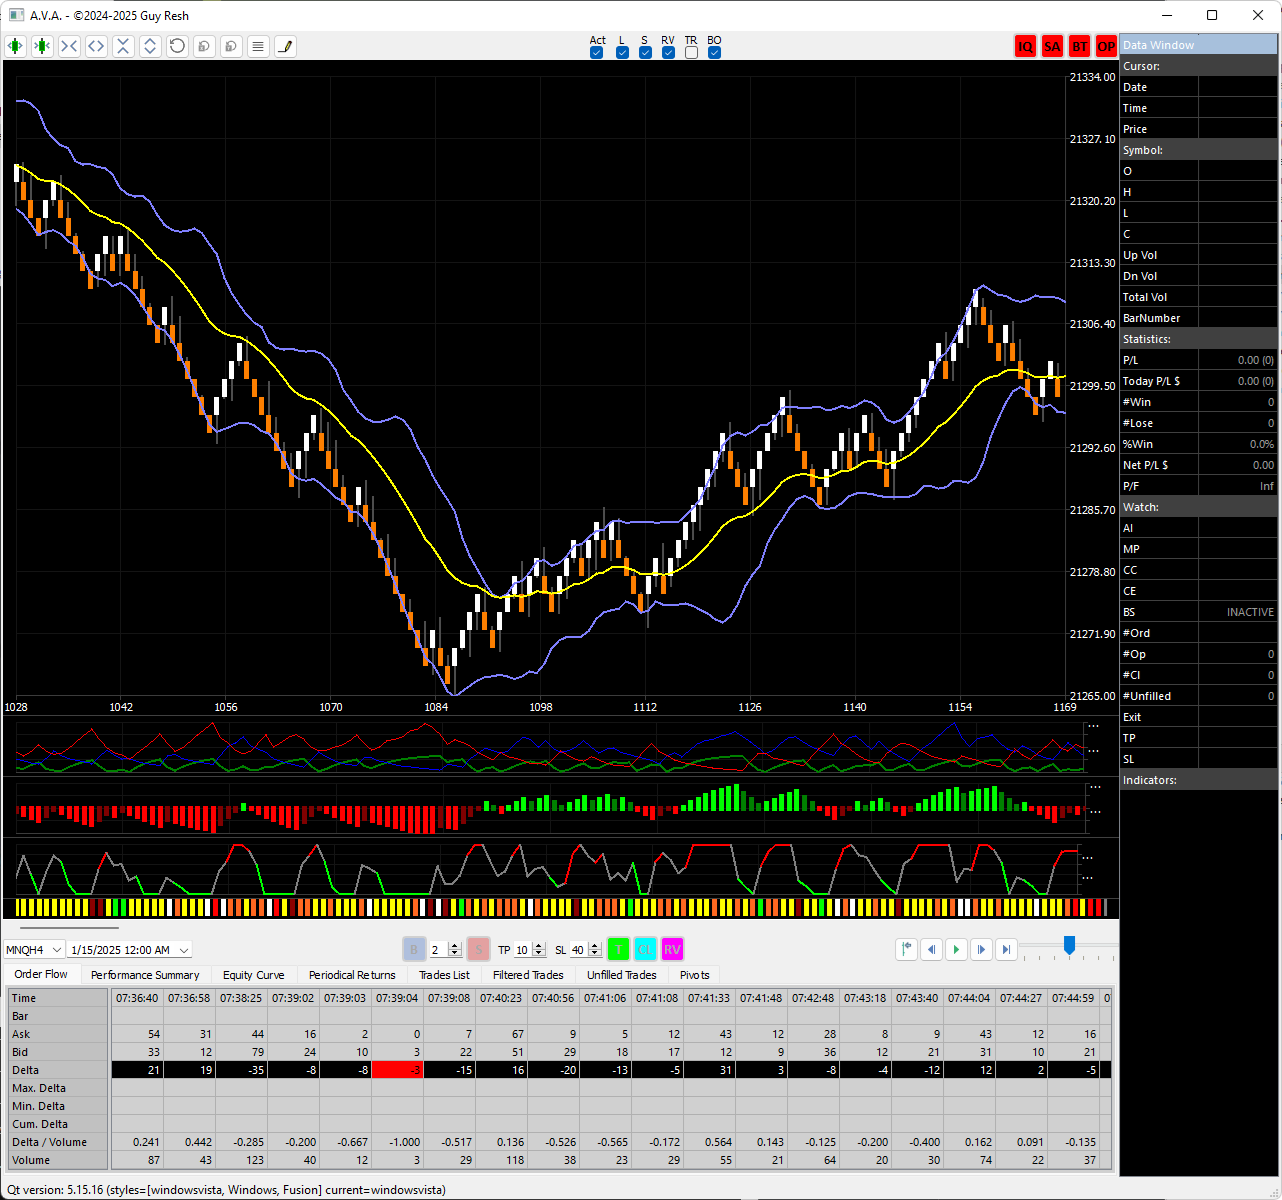The height and width of the screenshot is (1200, 1282).
Task: Click the 07:40:23 time column header
Action: (x=501, y=998)
